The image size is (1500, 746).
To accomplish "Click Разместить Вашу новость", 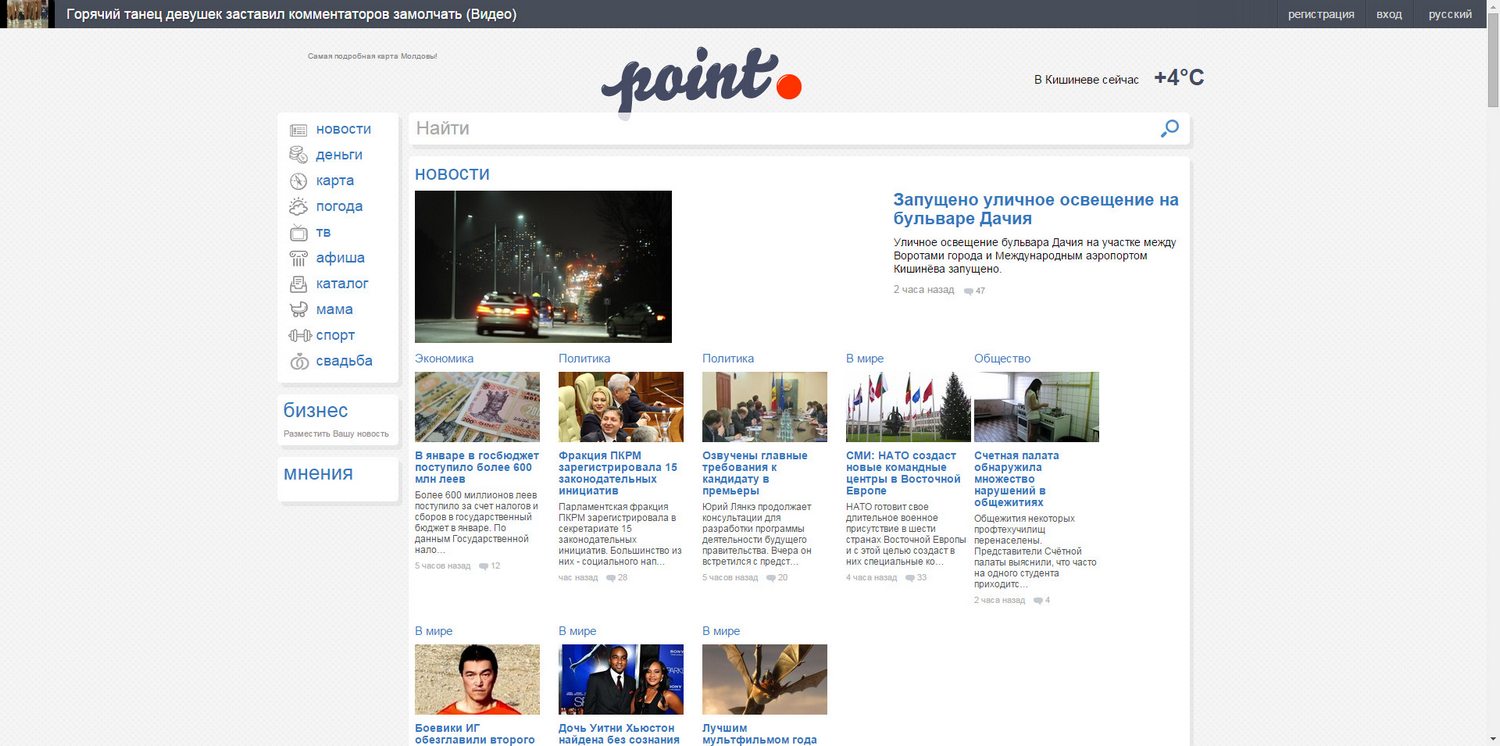I will pos(337,433).
